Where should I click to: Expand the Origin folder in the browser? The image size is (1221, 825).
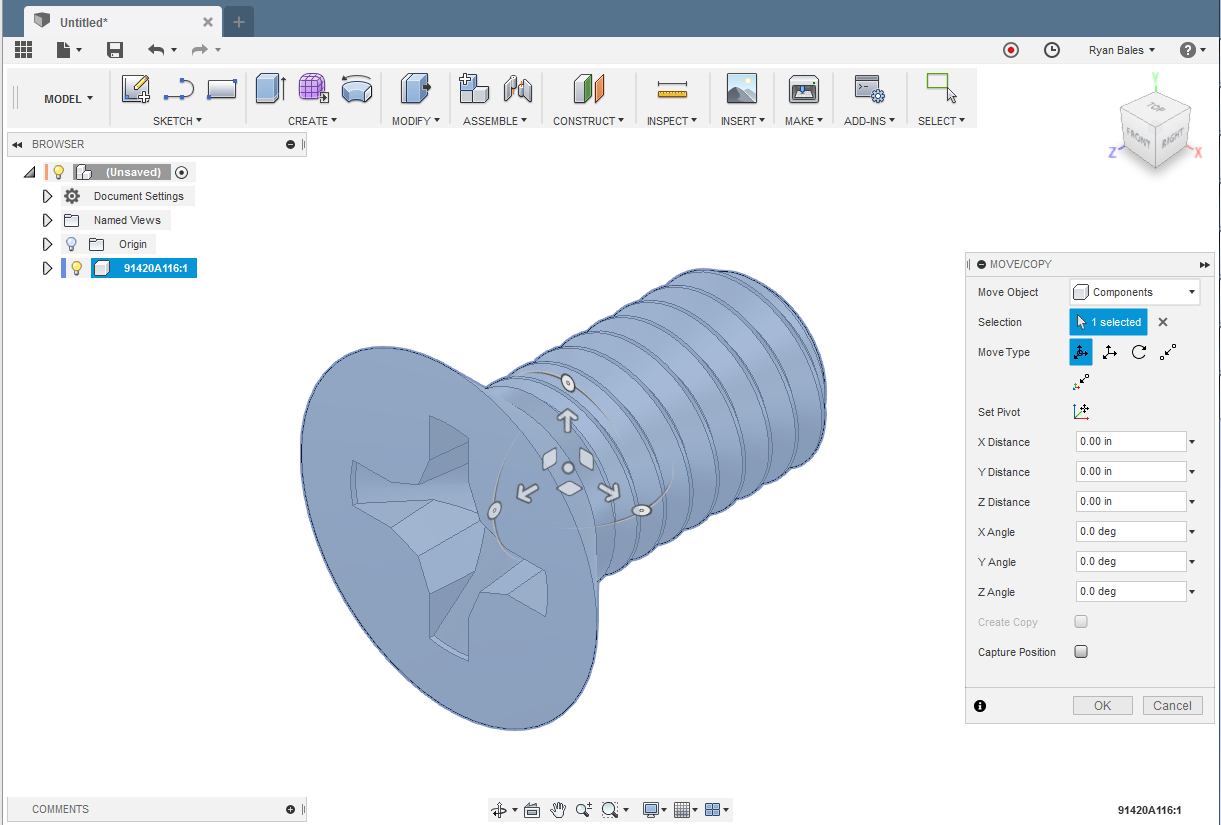tap(47, 244)
